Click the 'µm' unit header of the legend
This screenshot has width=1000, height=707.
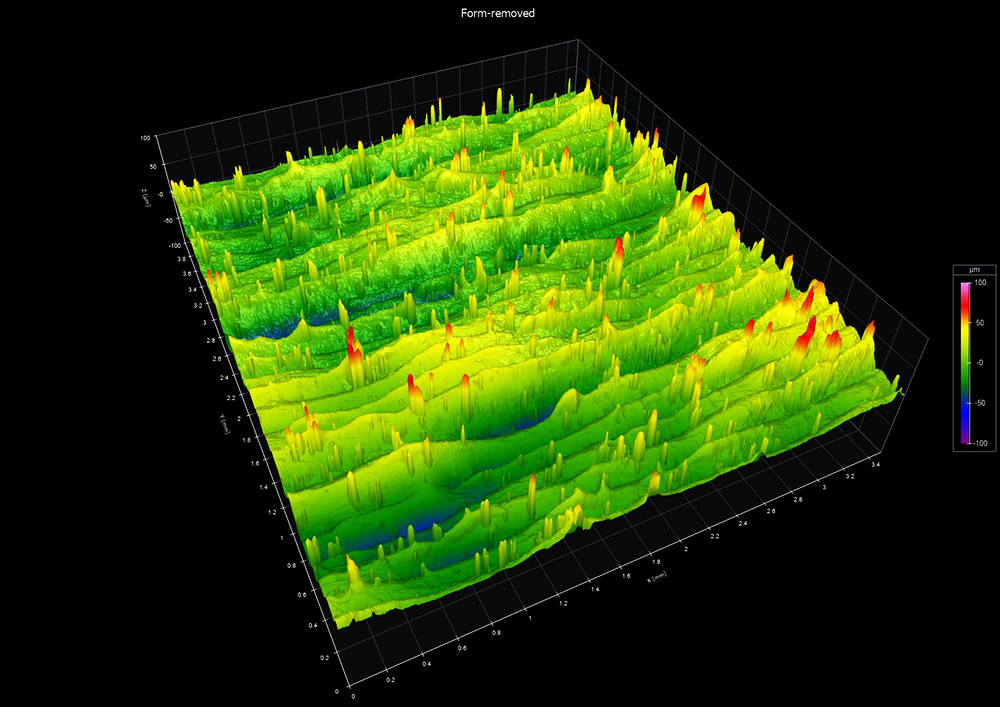click(974, 270)
